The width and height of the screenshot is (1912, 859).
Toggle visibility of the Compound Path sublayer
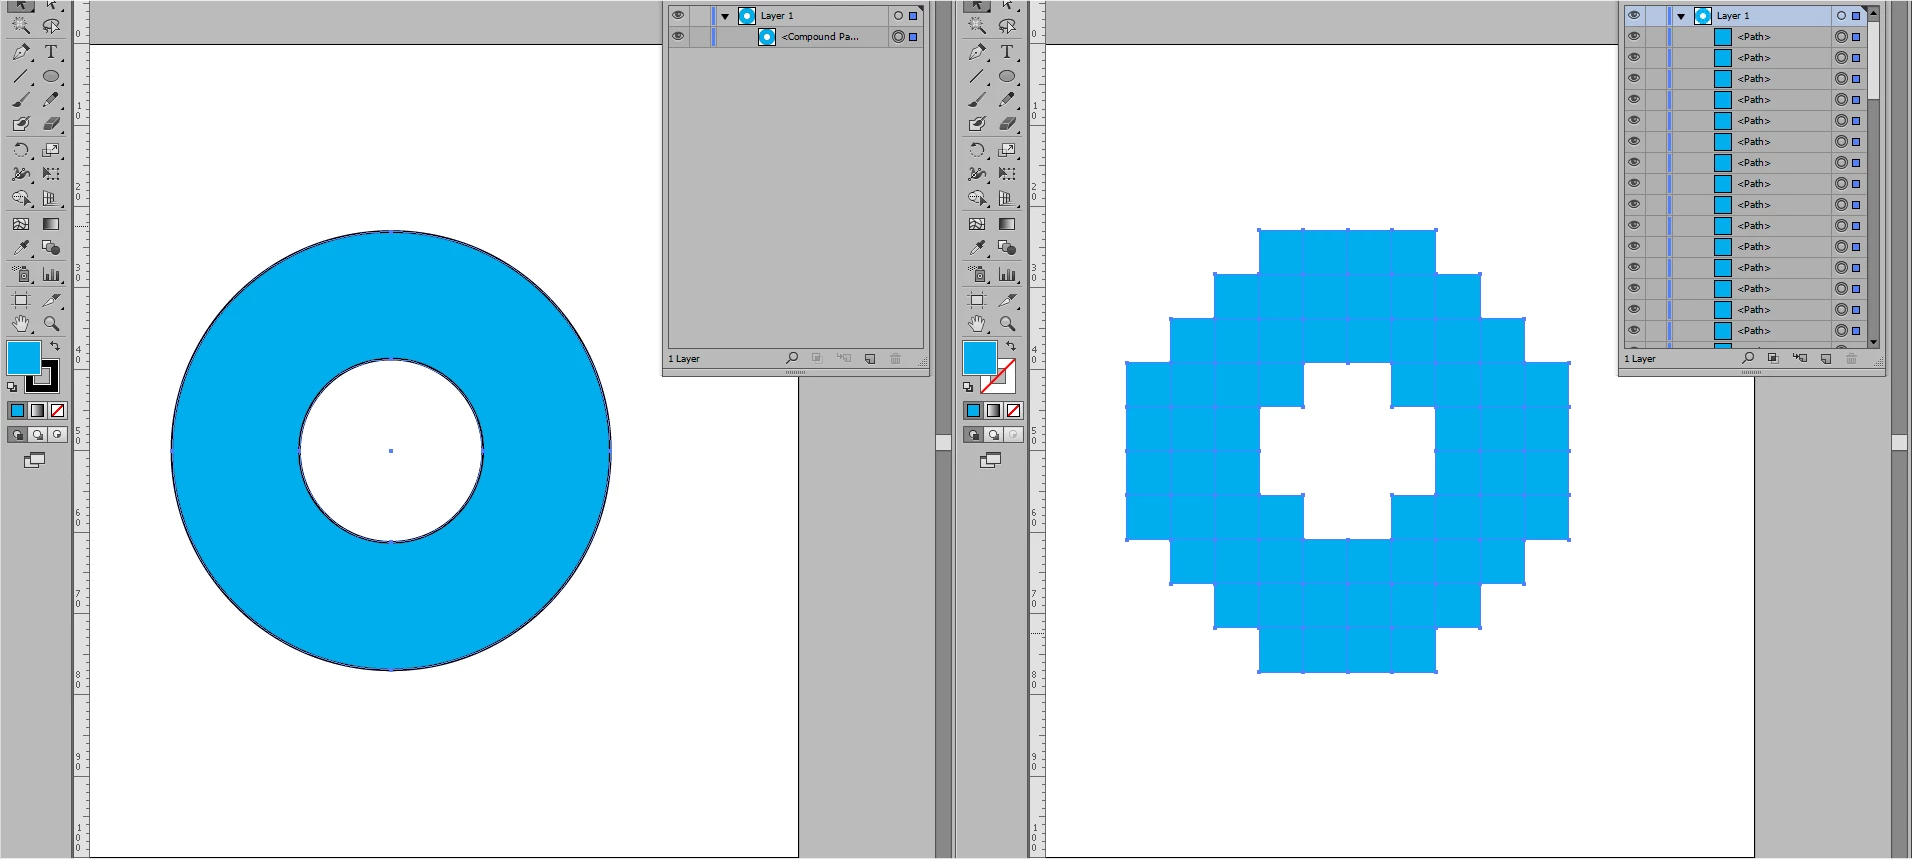[x=678, y=36]
